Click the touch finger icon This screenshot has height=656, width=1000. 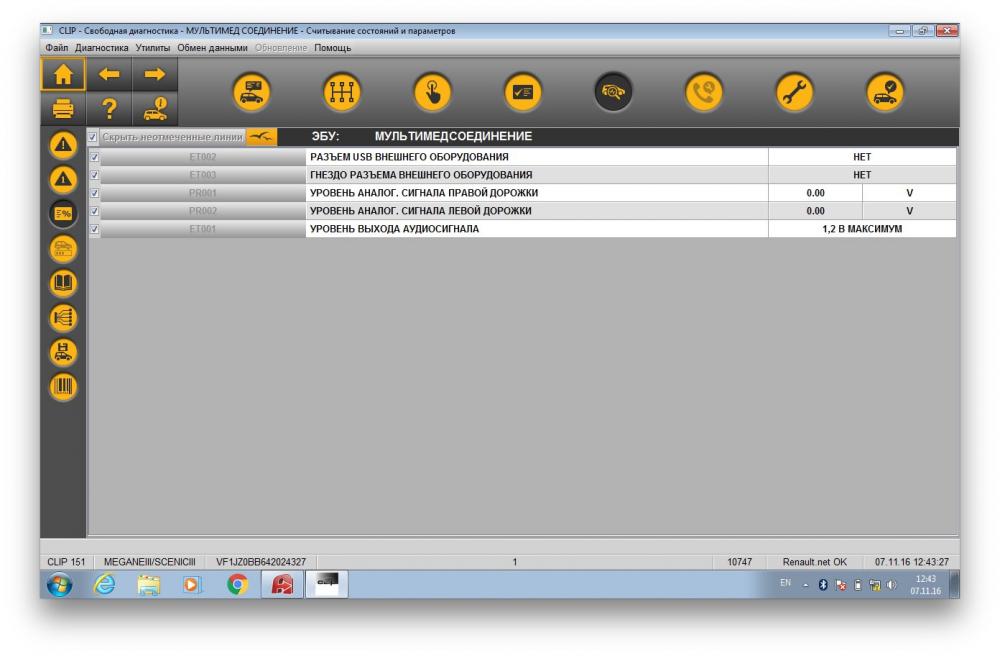point(432,92)
